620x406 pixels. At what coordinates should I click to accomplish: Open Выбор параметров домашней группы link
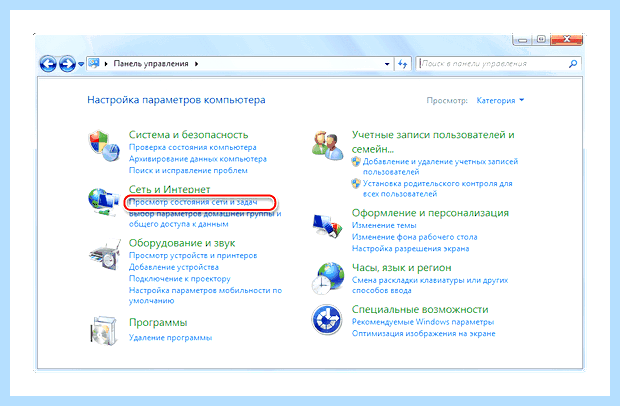point(205,219)
